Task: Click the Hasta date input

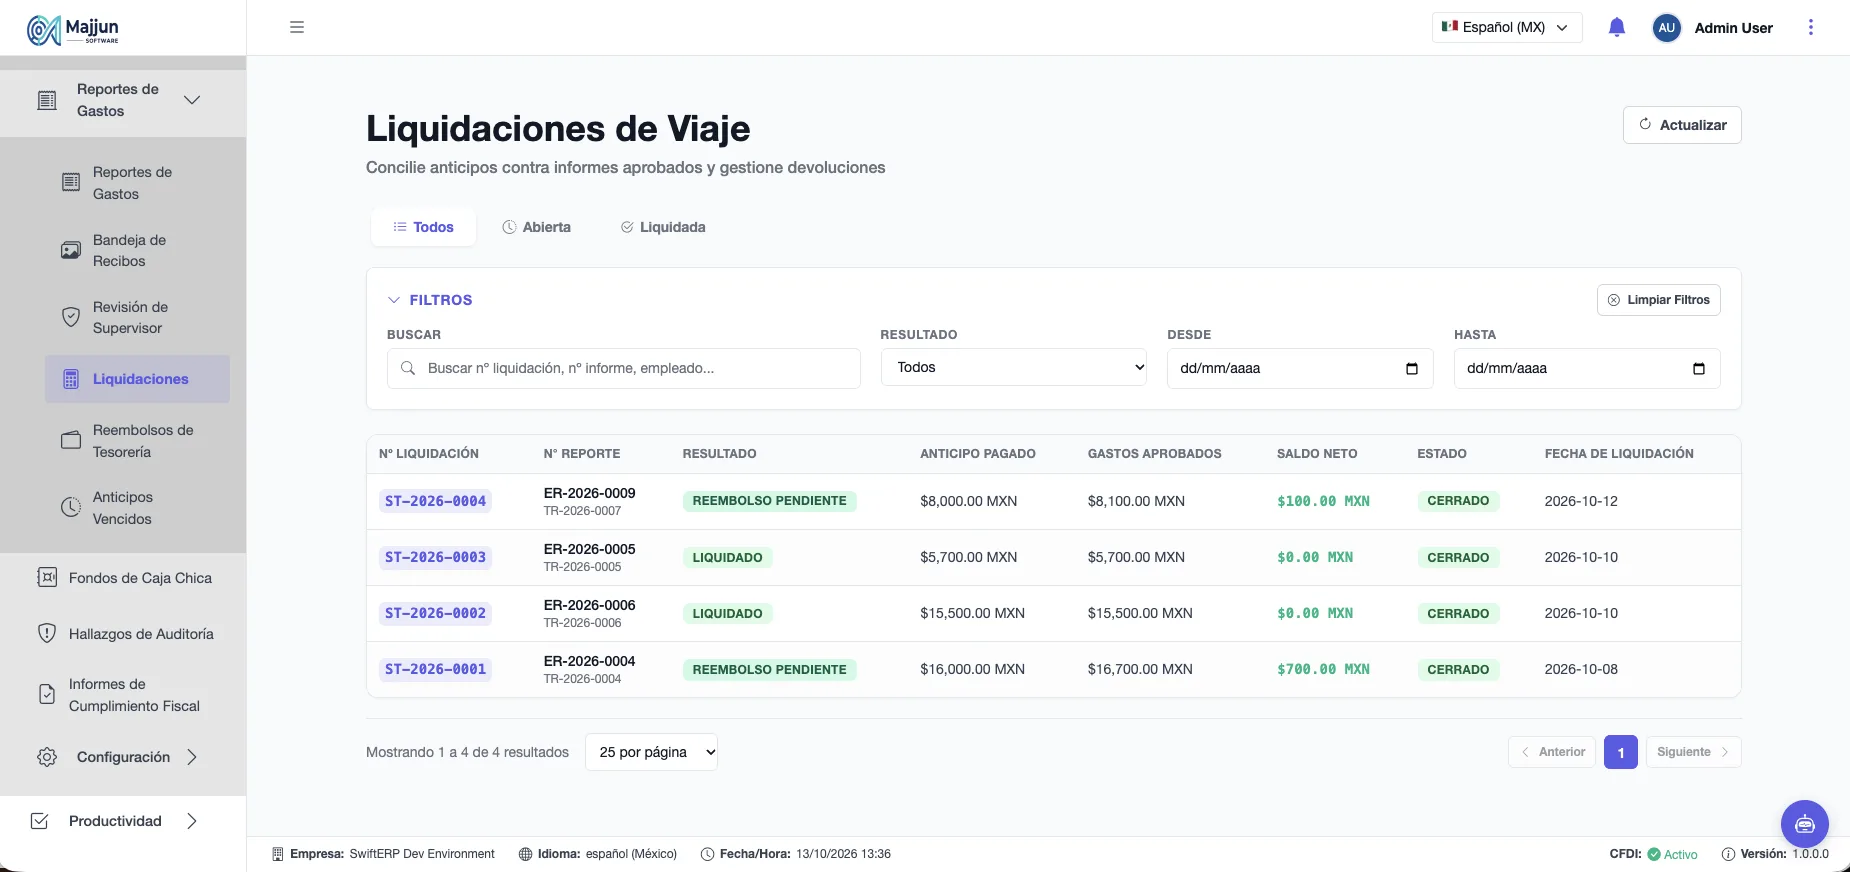Action: [x=1587, y=368]
